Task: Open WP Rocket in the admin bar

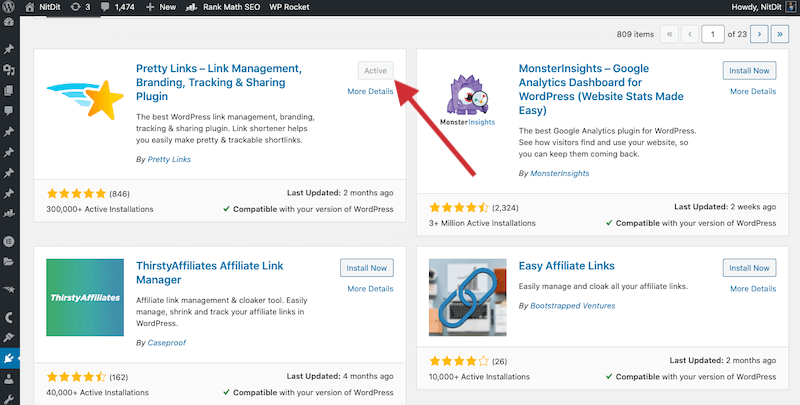Action: click(289, 7)
